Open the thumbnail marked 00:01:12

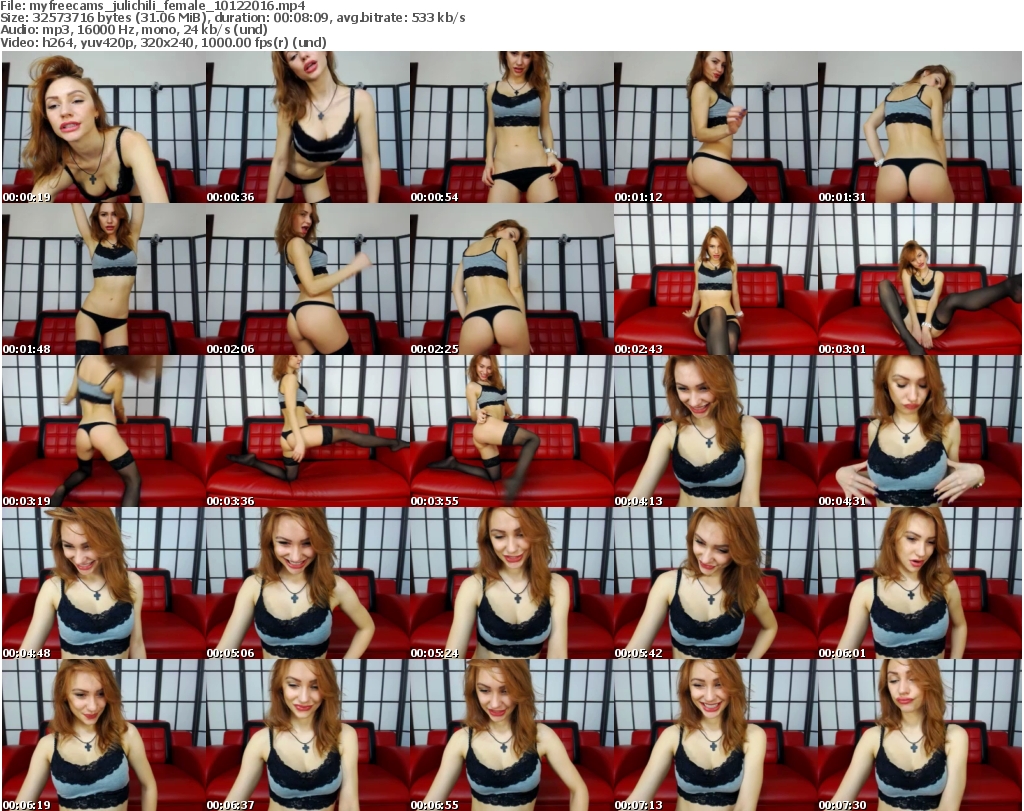(x=715, y=127)
